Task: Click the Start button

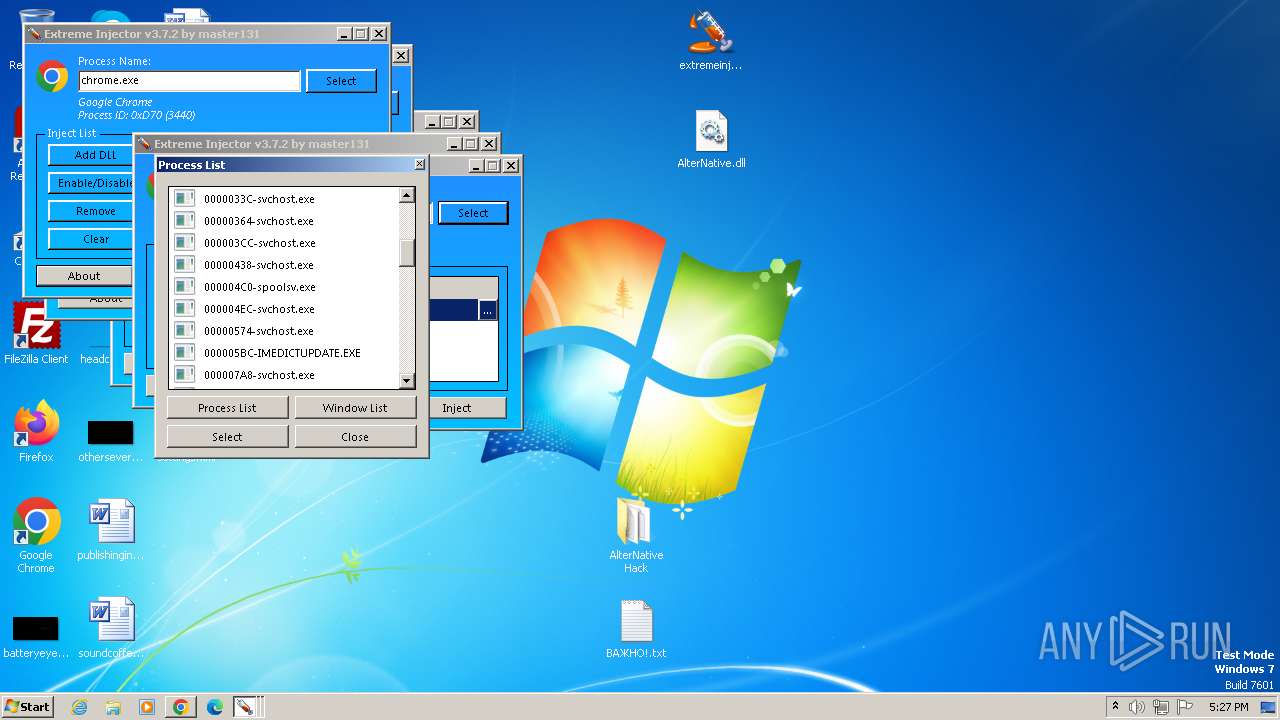Action: (28, 706)
